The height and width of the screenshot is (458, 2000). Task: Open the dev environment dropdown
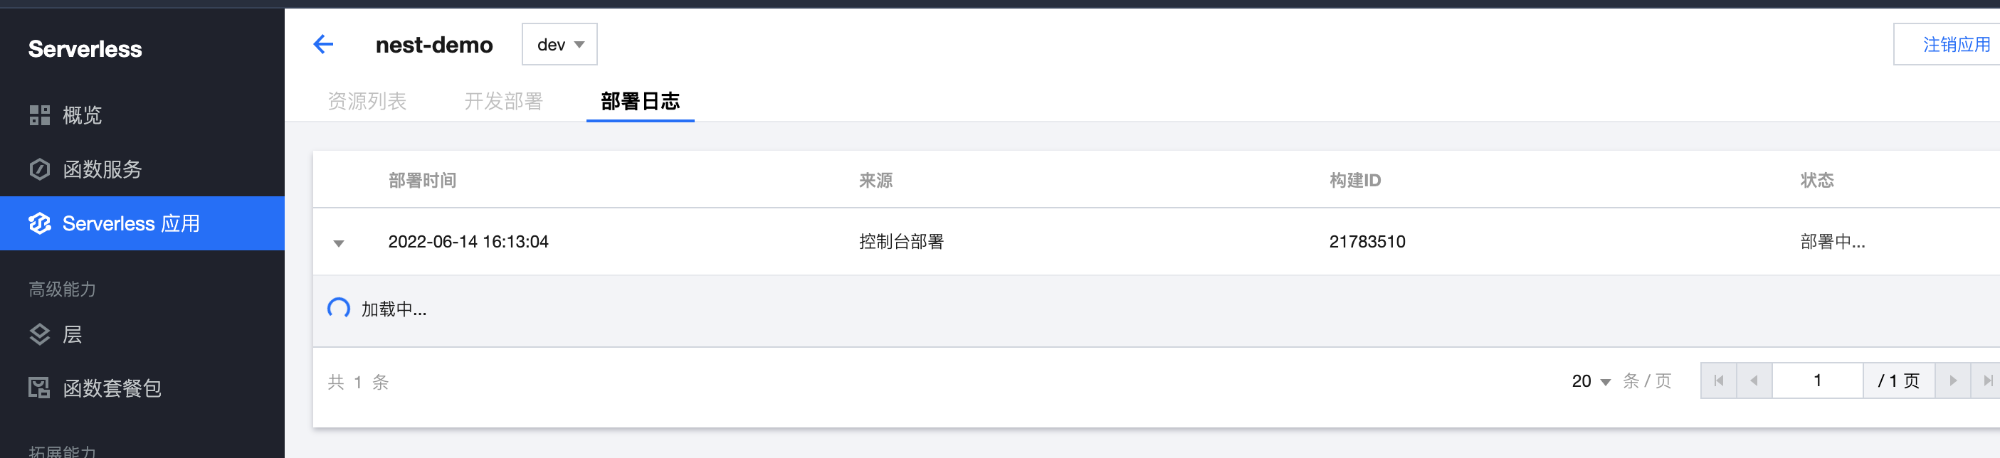pyautogui.click(x=560, y=45)
